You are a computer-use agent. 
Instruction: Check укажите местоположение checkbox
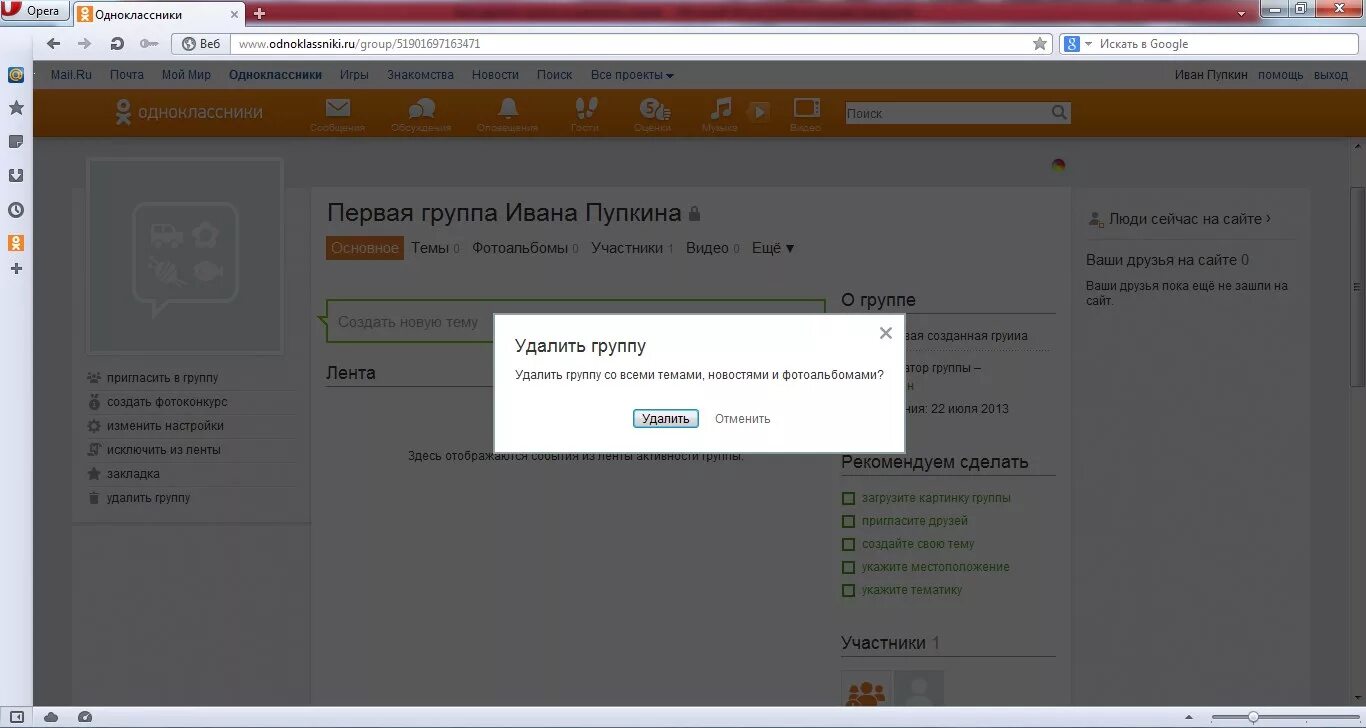coord(848,567)
